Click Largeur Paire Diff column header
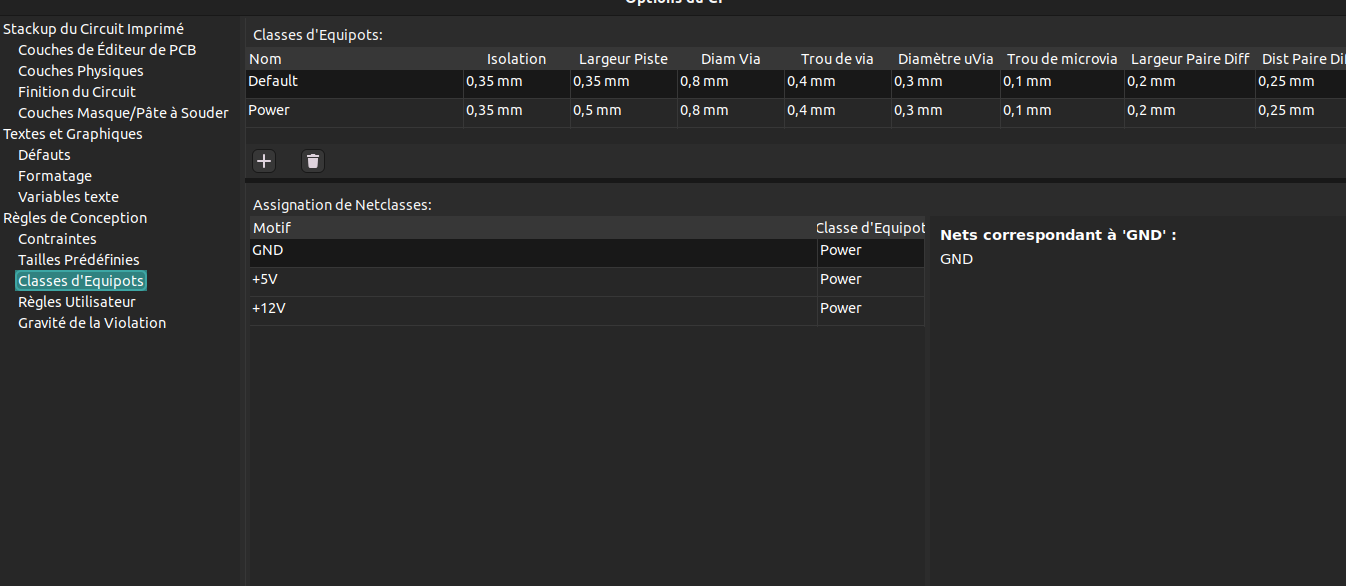 [x=1190, y=59]
